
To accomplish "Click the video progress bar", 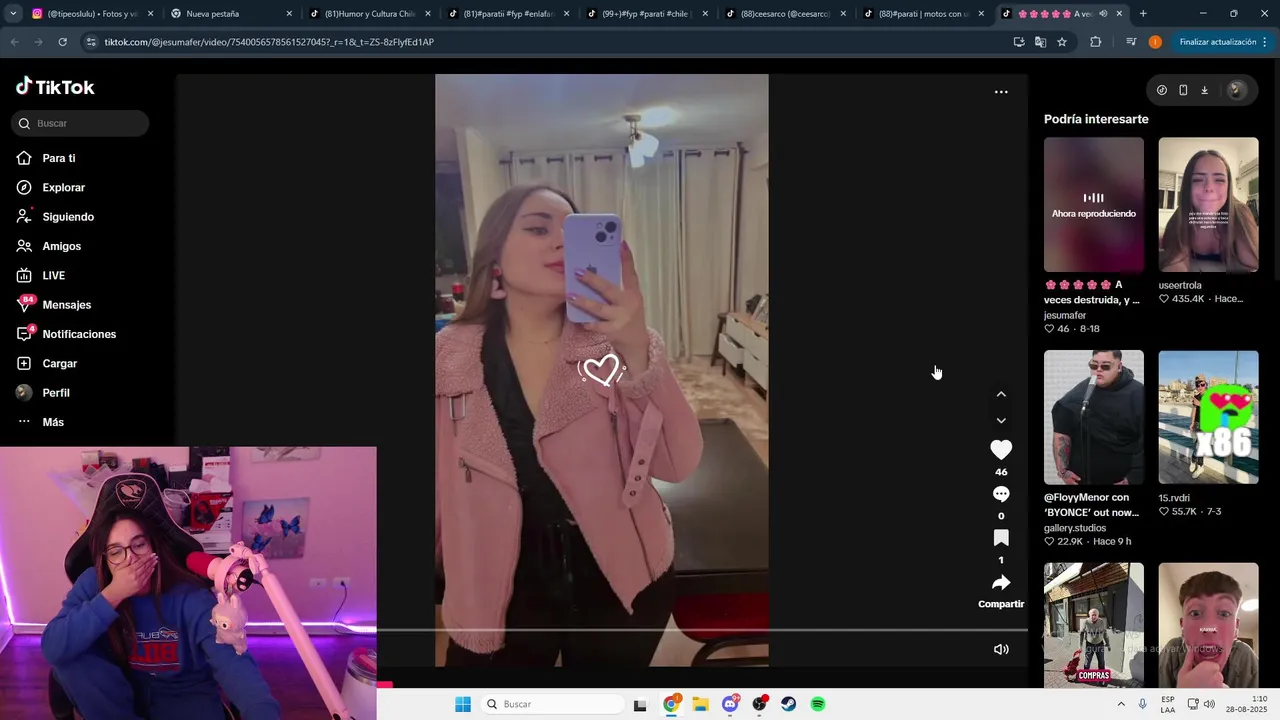I will [702, 630].
